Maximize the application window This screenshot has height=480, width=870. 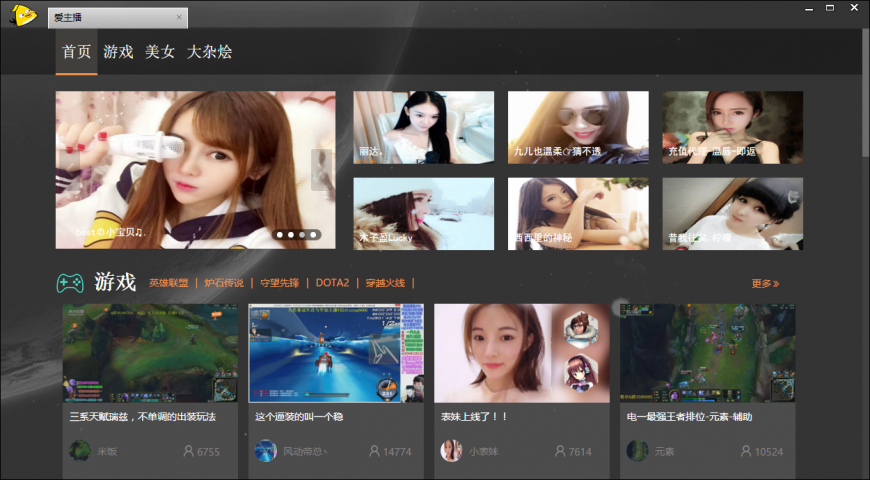[x=830, y=8]
